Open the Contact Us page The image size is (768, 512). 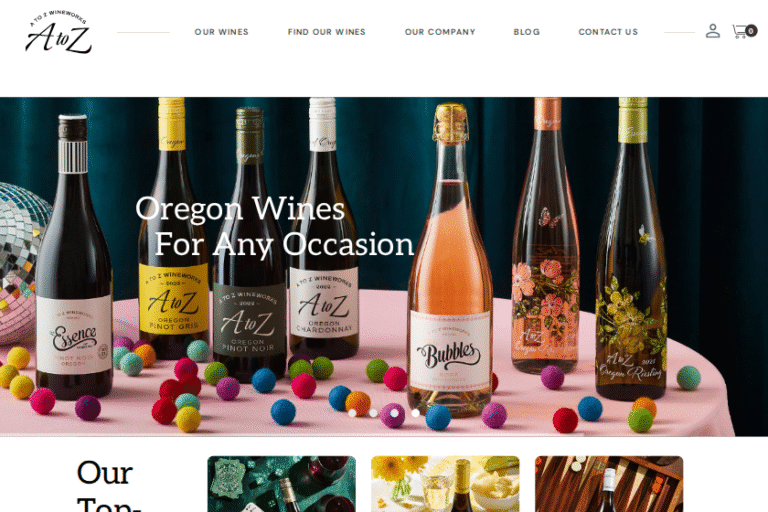tap(608, 32)
